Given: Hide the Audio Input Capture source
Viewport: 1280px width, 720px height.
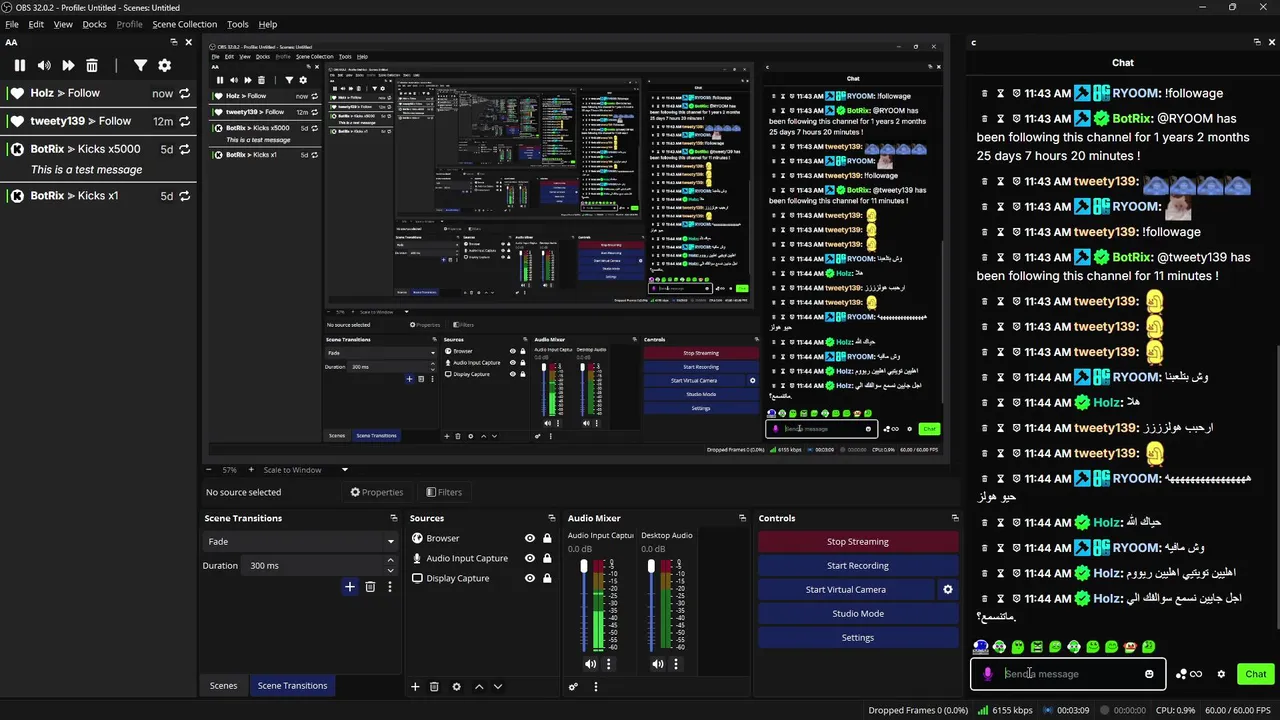Looking at the screenshot, I should [530, 558].
